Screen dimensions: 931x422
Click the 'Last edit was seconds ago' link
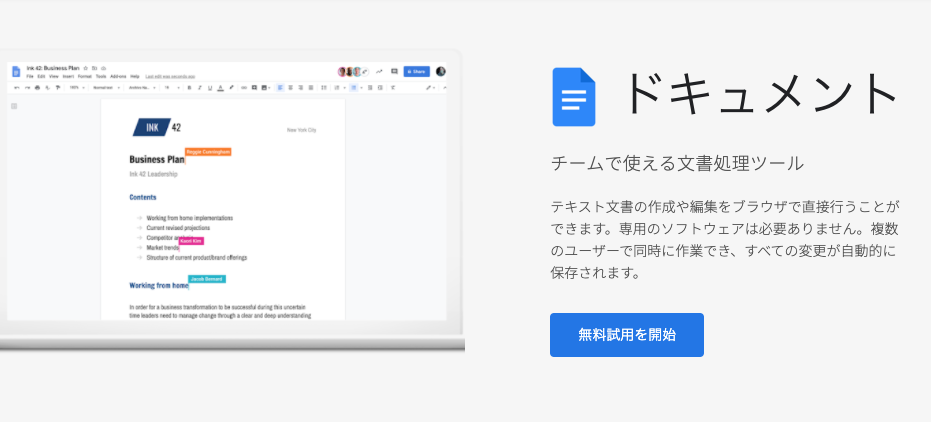point(170,77)
